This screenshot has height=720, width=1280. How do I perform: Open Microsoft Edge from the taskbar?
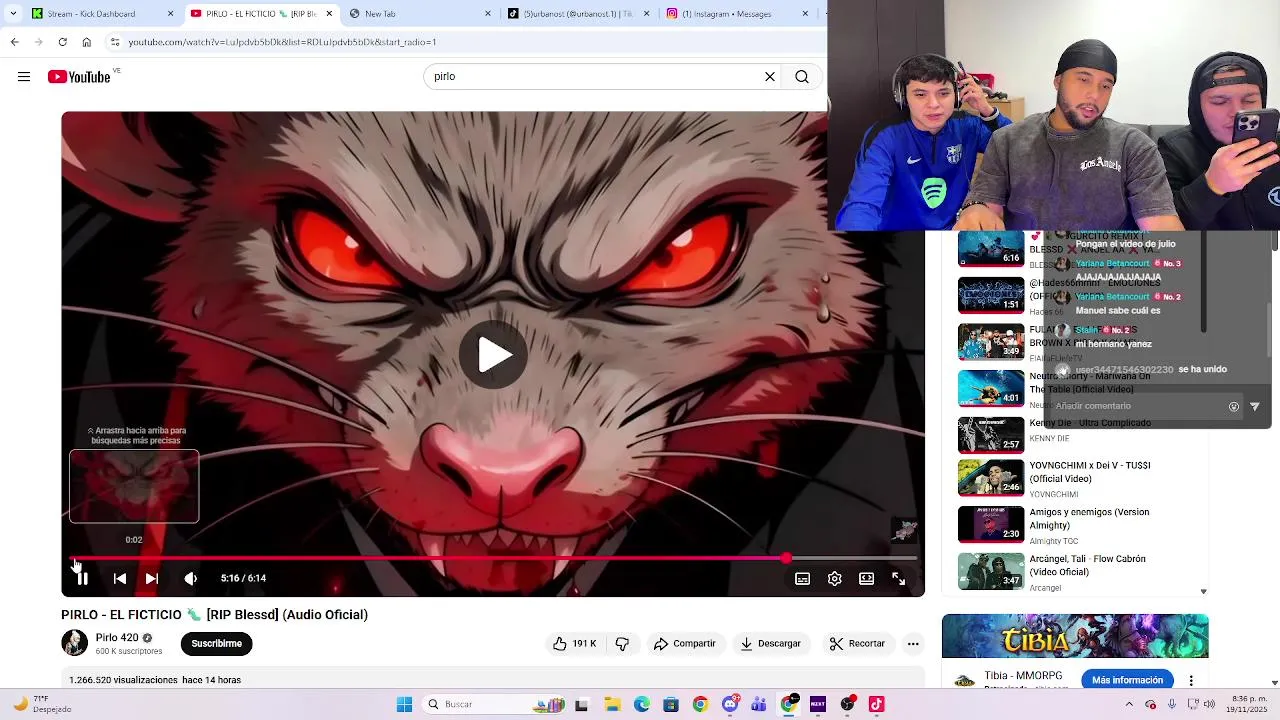(x=641, y=704)
